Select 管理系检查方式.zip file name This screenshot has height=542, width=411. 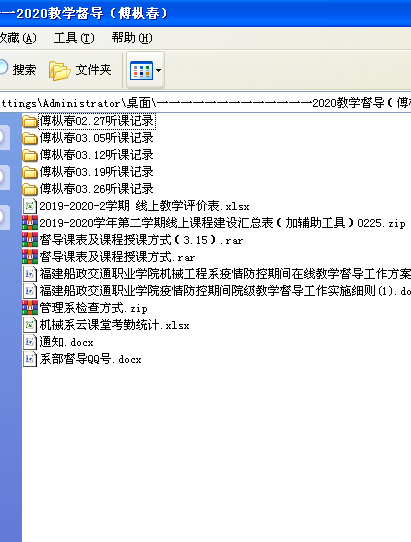[x=93, y=308]
